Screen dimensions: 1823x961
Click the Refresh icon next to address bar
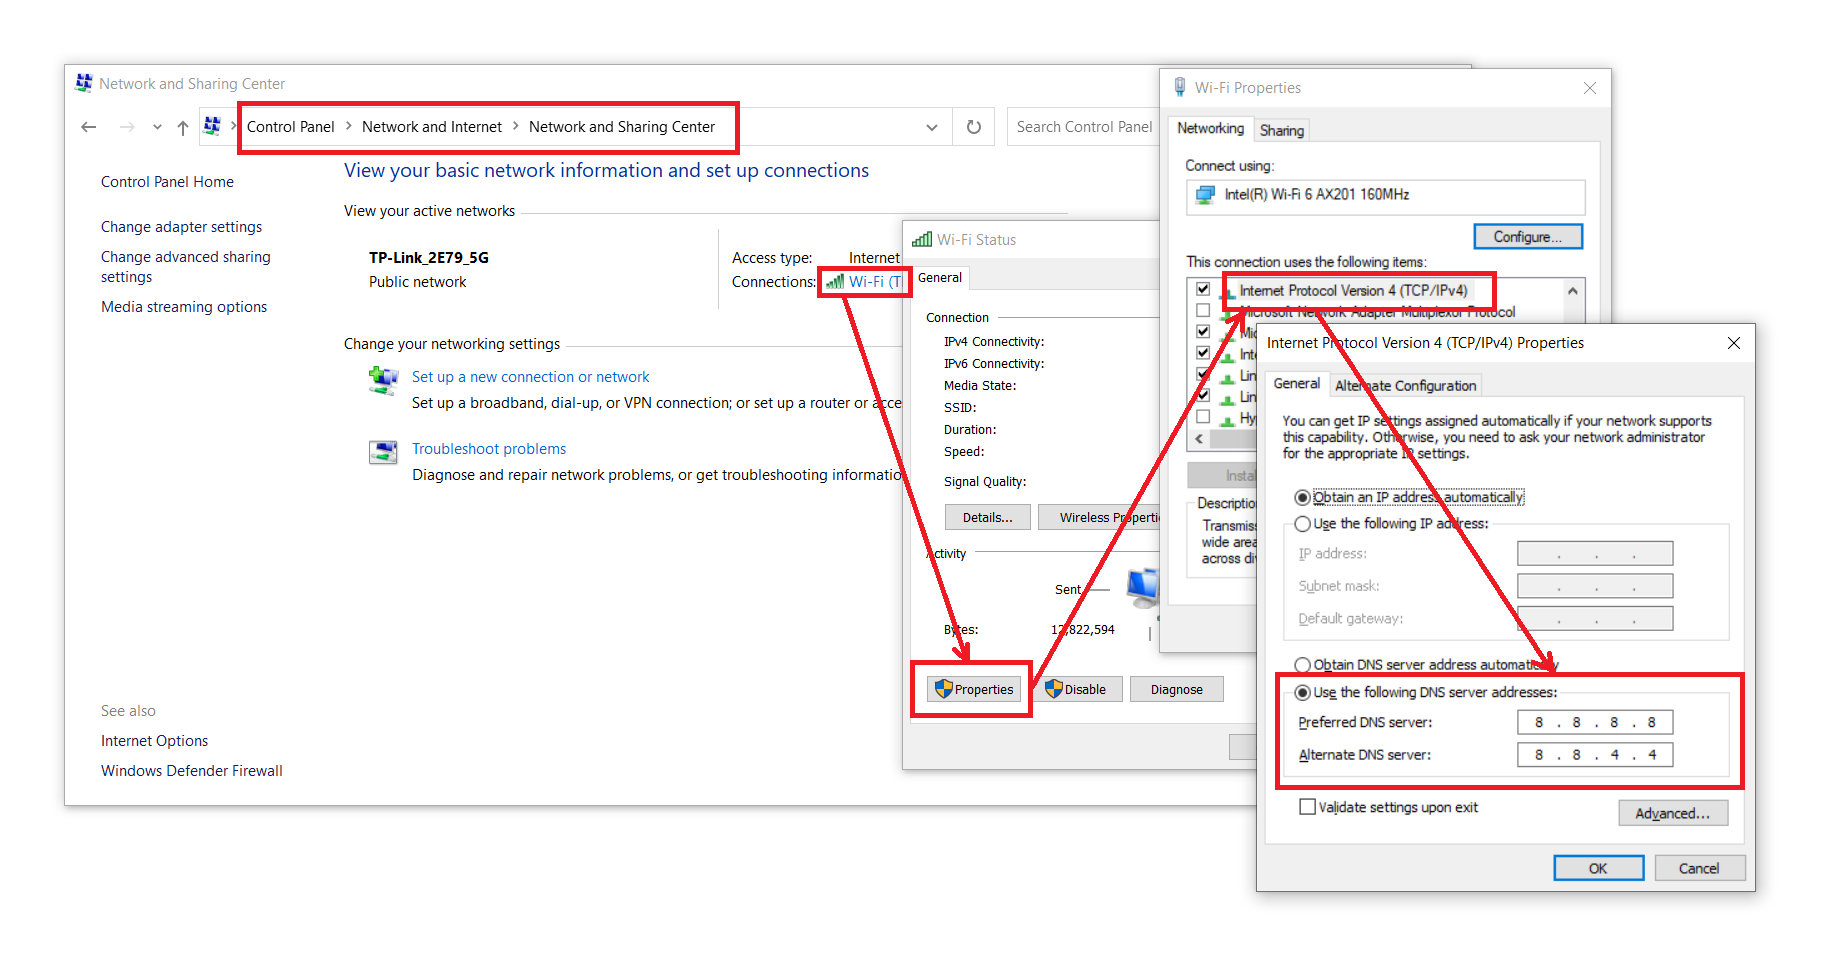click(973, 127)
